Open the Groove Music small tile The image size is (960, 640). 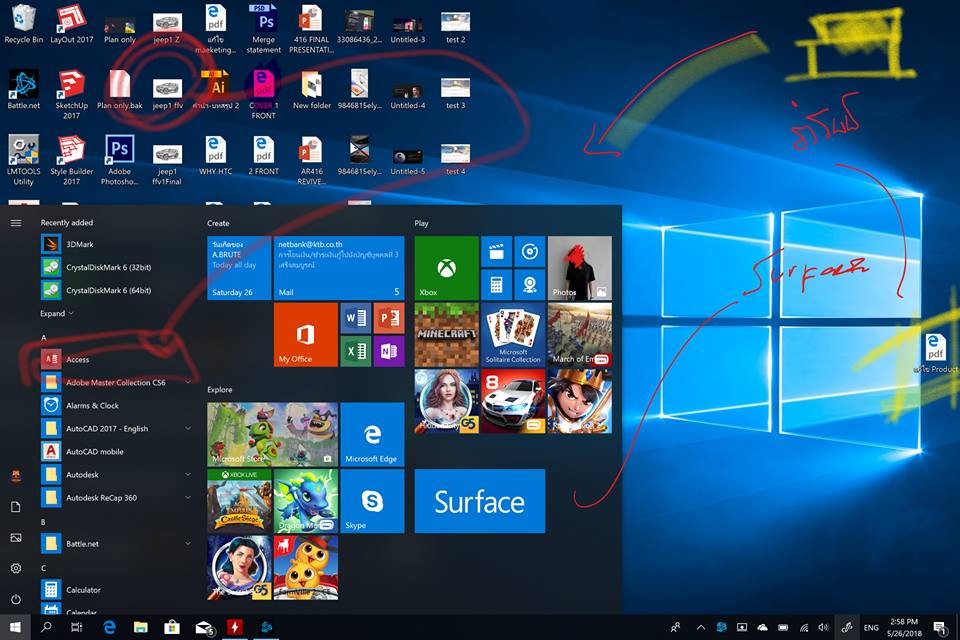tap(530, 252)
